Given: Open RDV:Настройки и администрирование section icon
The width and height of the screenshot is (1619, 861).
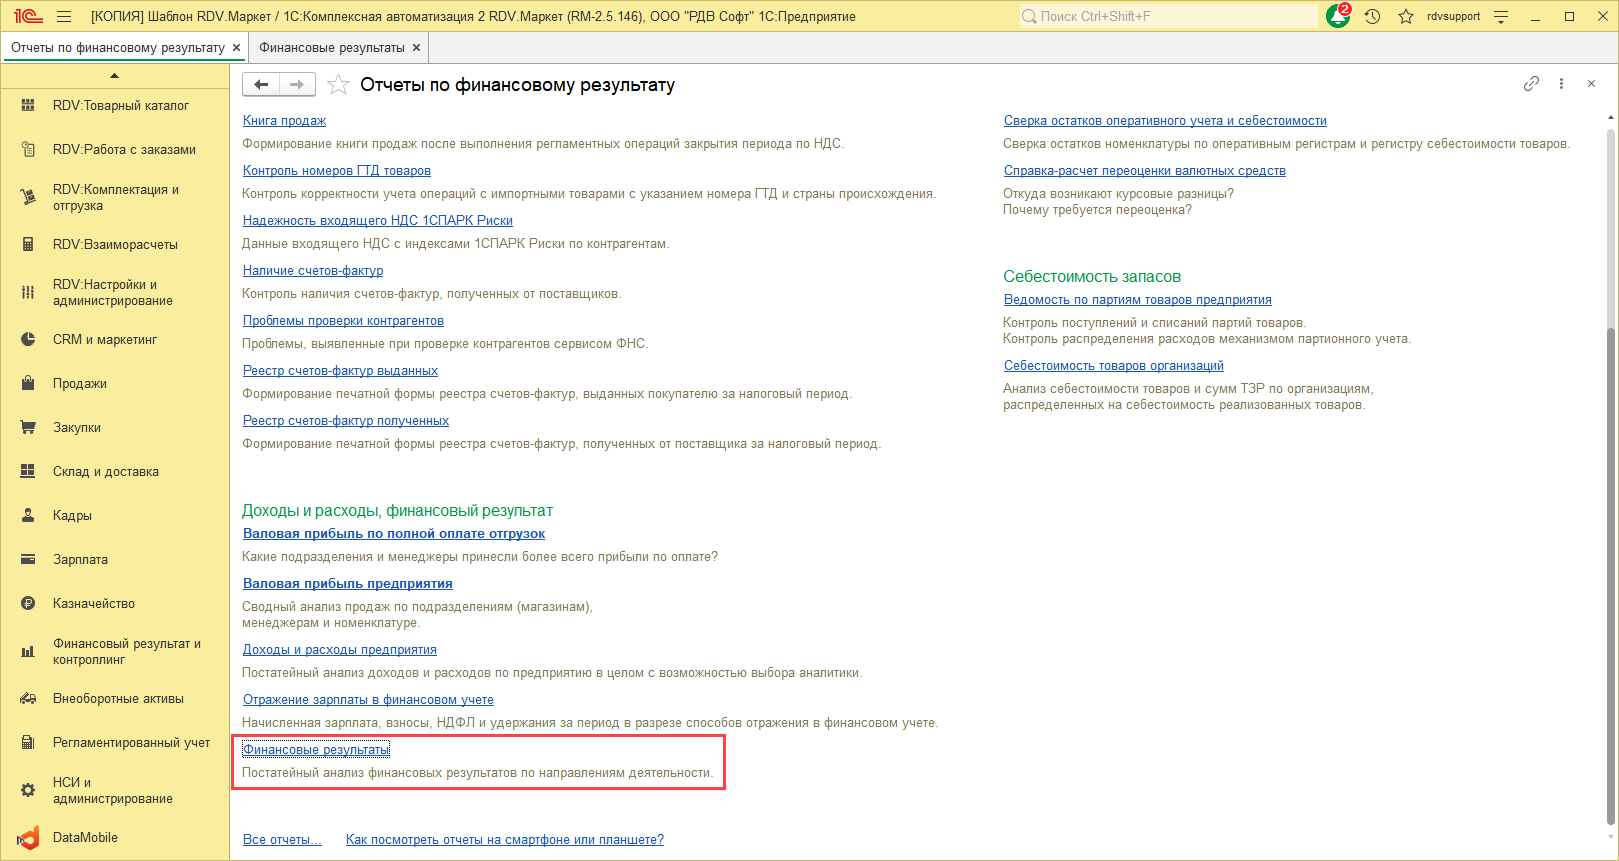Looking at the screenshot, I should [28, 293].
